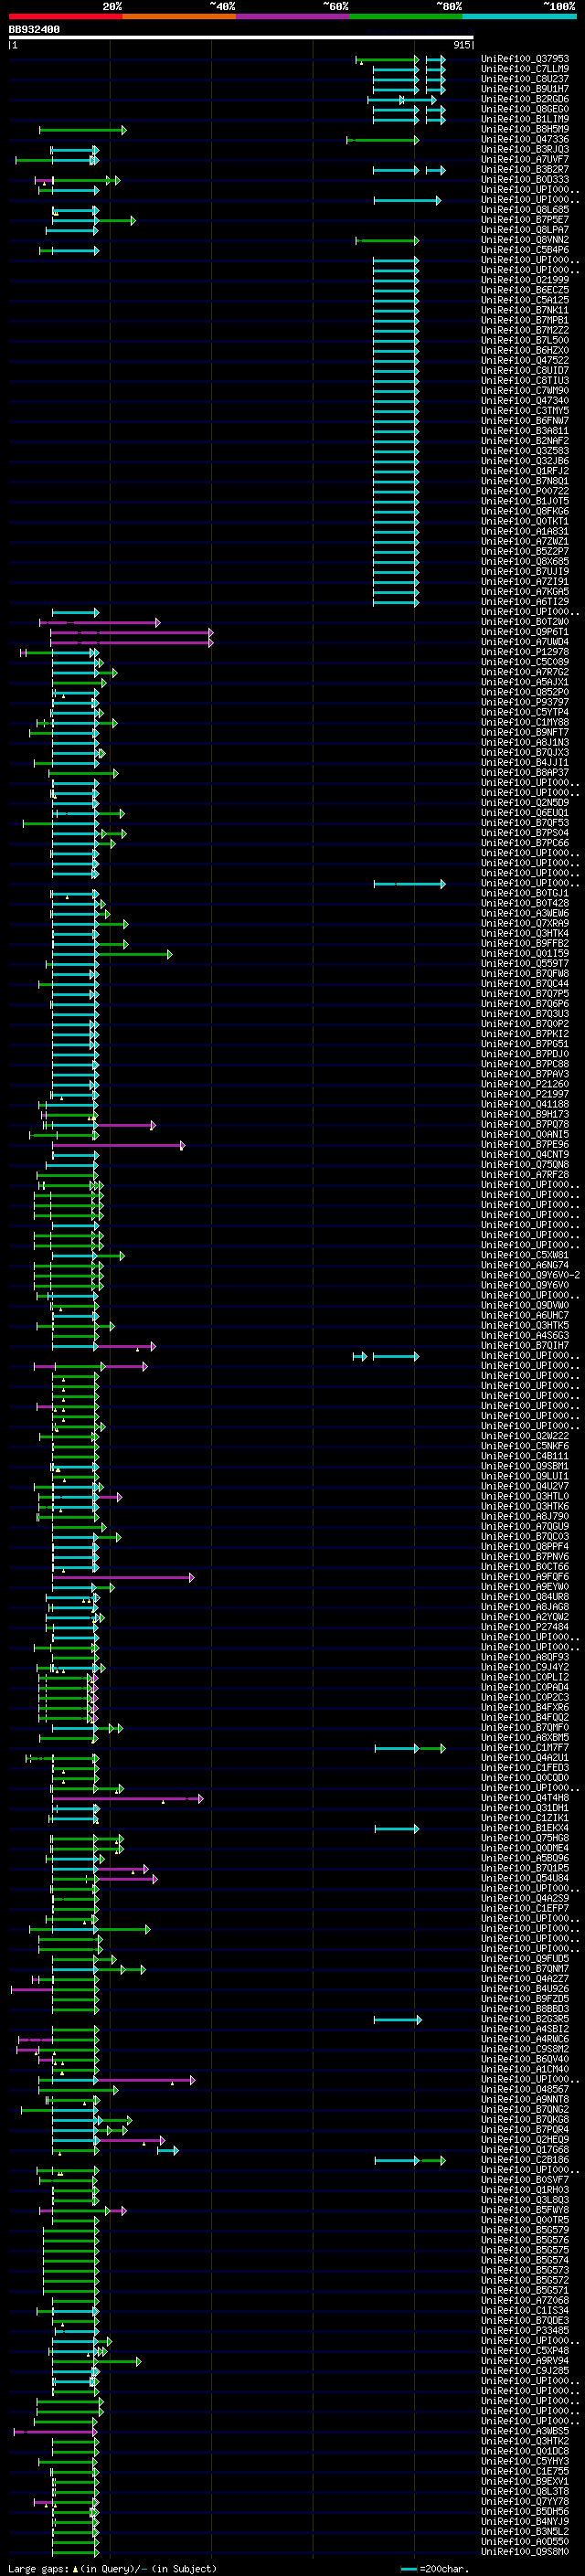Click the UniRef100_O21999 entry
This screenshot has width=585, height=2576.
tap(525, 280)
